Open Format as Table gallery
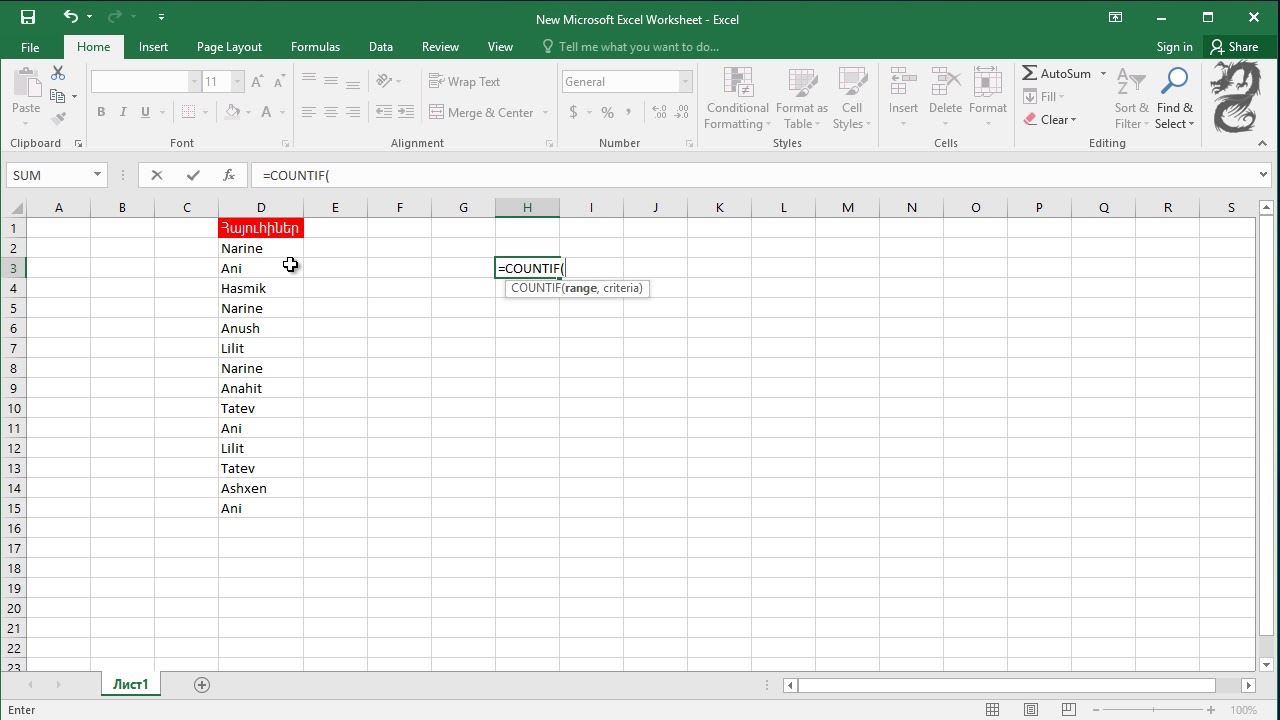Screen dimensions: 1280x720 click(802, 99)
